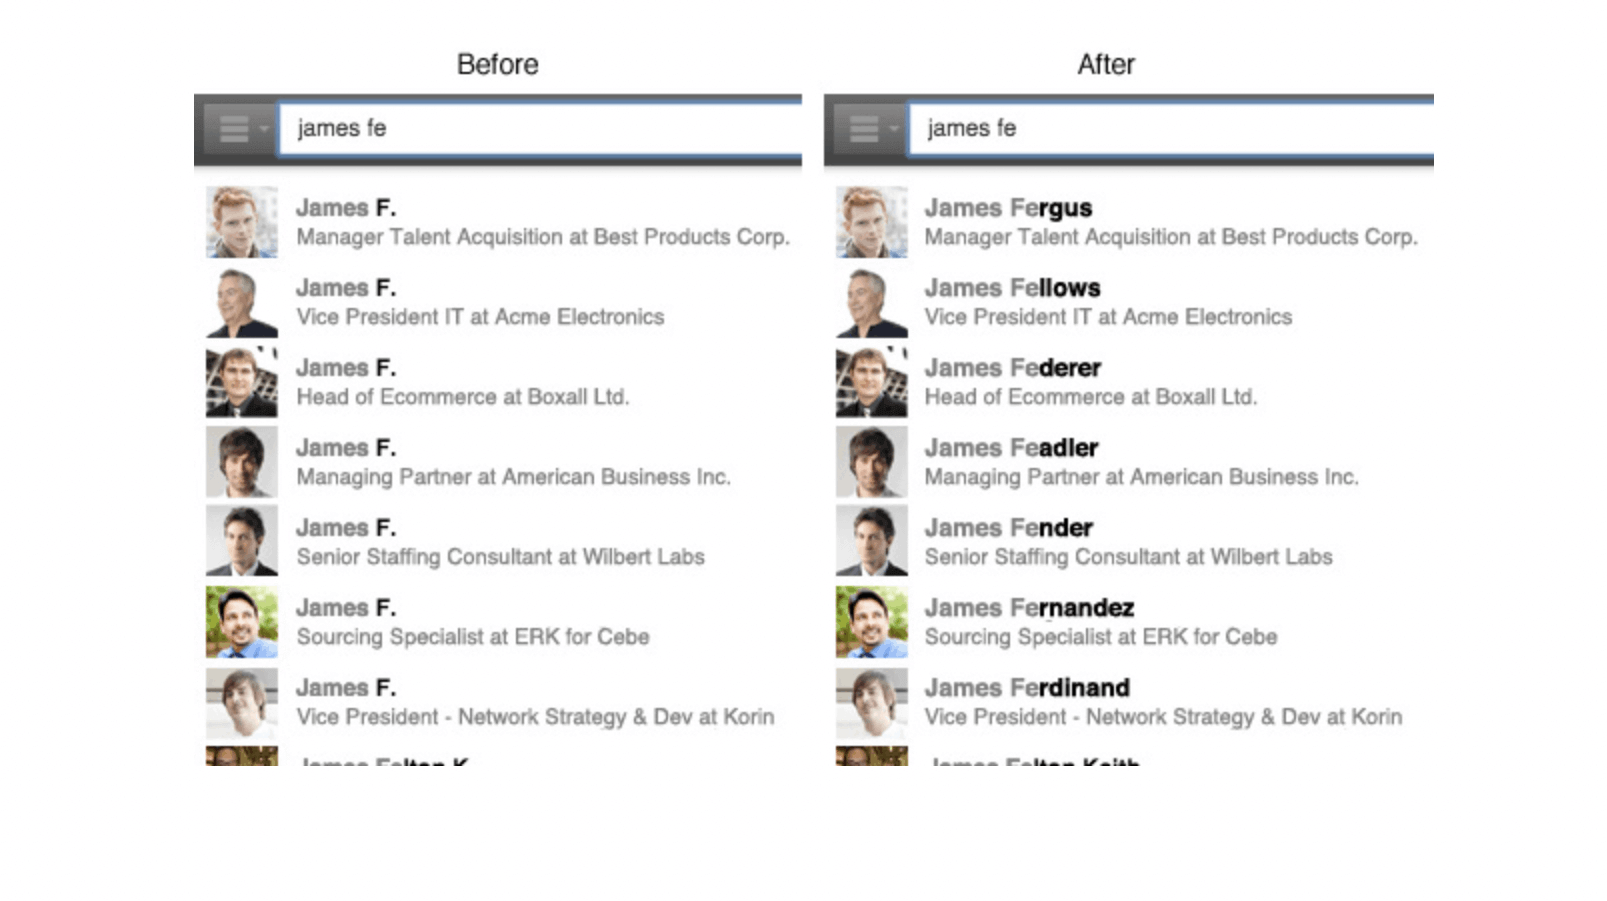Select Before-panel American Business Inc. result
The image size is (1607, 901).
tap(513, 463)
